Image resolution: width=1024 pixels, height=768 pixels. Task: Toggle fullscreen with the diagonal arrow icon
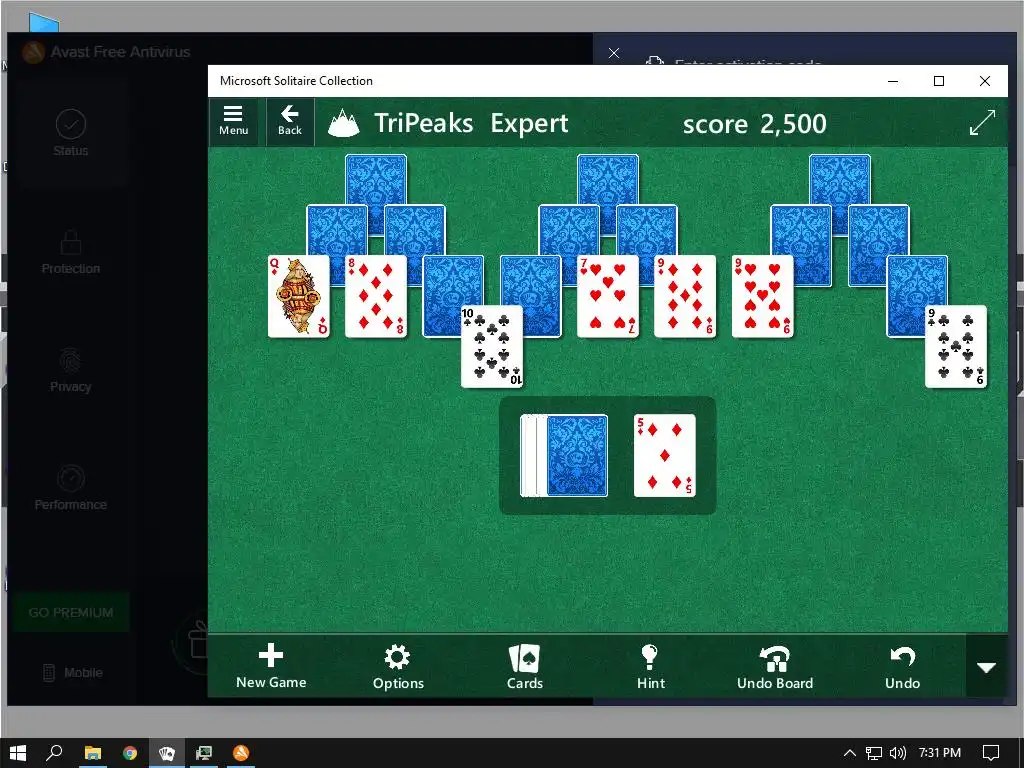[982, 122]
